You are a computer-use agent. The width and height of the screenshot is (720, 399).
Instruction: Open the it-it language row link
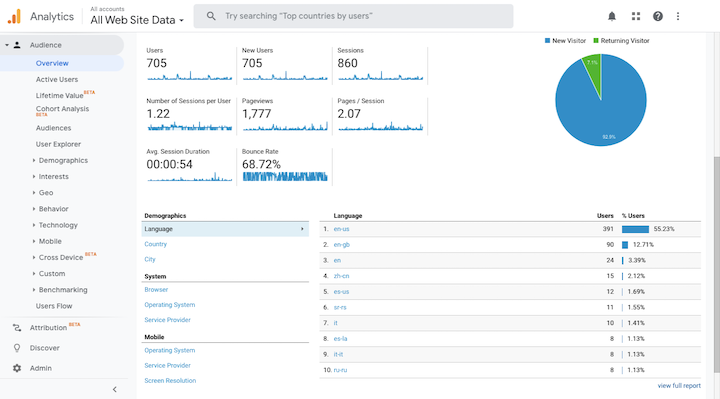pyautogui.click(x=338, y=354)
